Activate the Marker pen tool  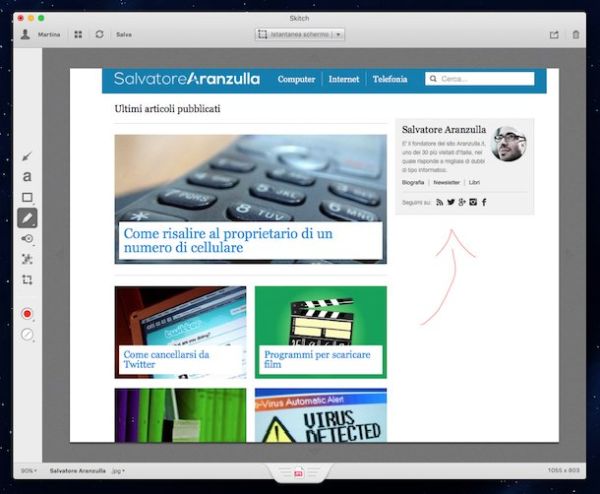tap(27, 218)
